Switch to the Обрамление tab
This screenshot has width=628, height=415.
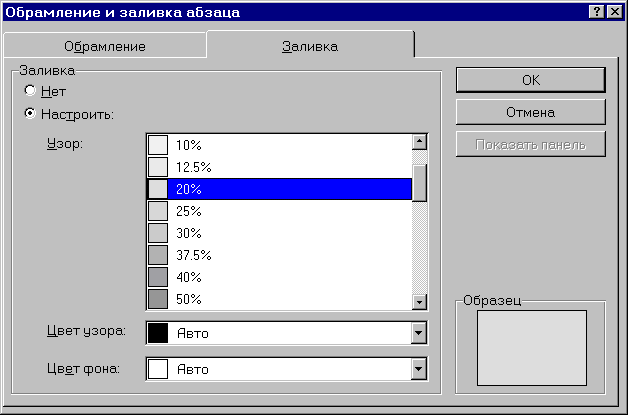pyautogui.click(x=105, y=46)
